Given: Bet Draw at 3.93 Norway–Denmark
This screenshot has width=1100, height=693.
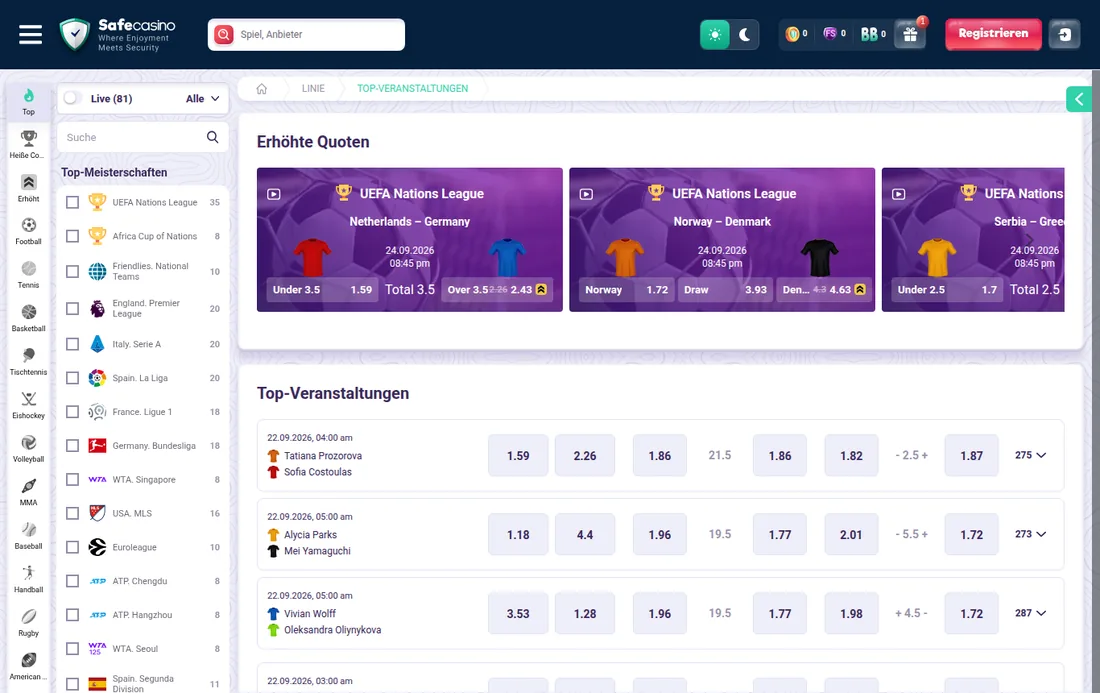Looking at the screenshot, I should coord(725,290).
